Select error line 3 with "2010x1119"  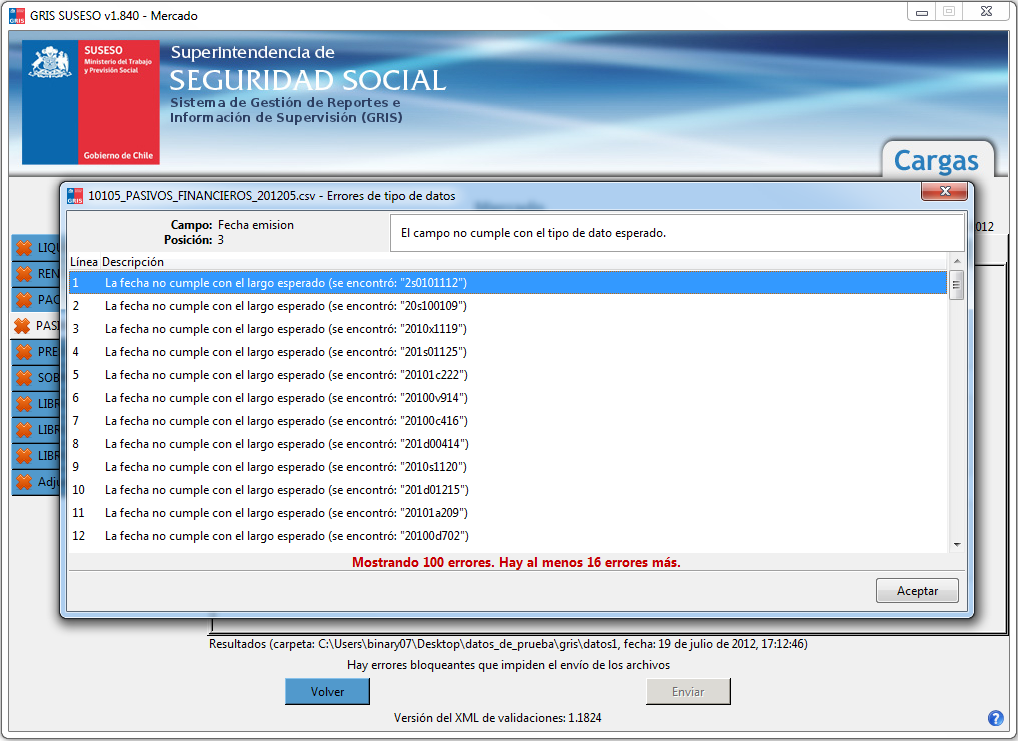pos(508,329)
